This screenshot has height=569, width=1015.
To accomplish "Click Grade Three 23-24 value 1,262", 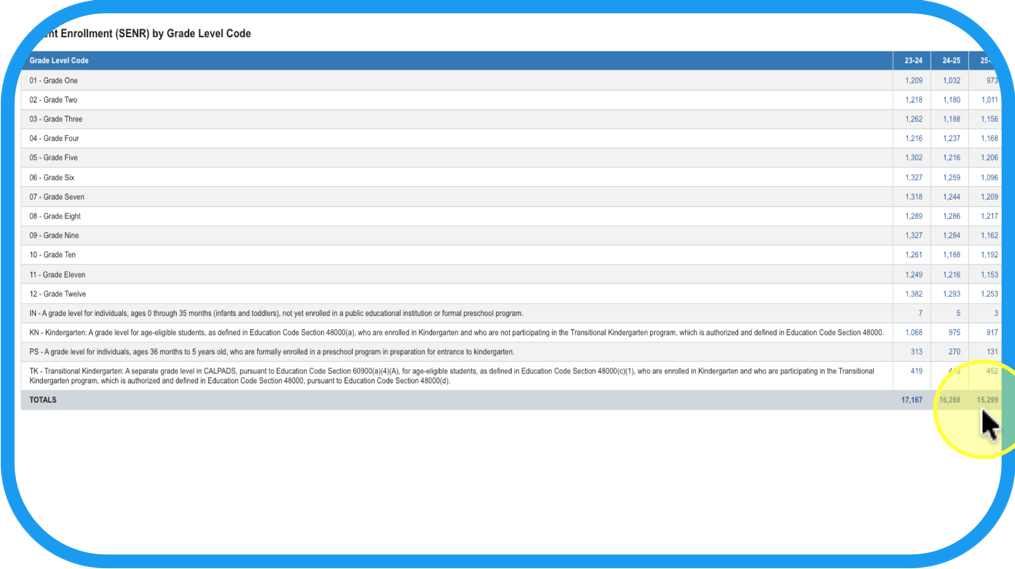I will (913, 119).
